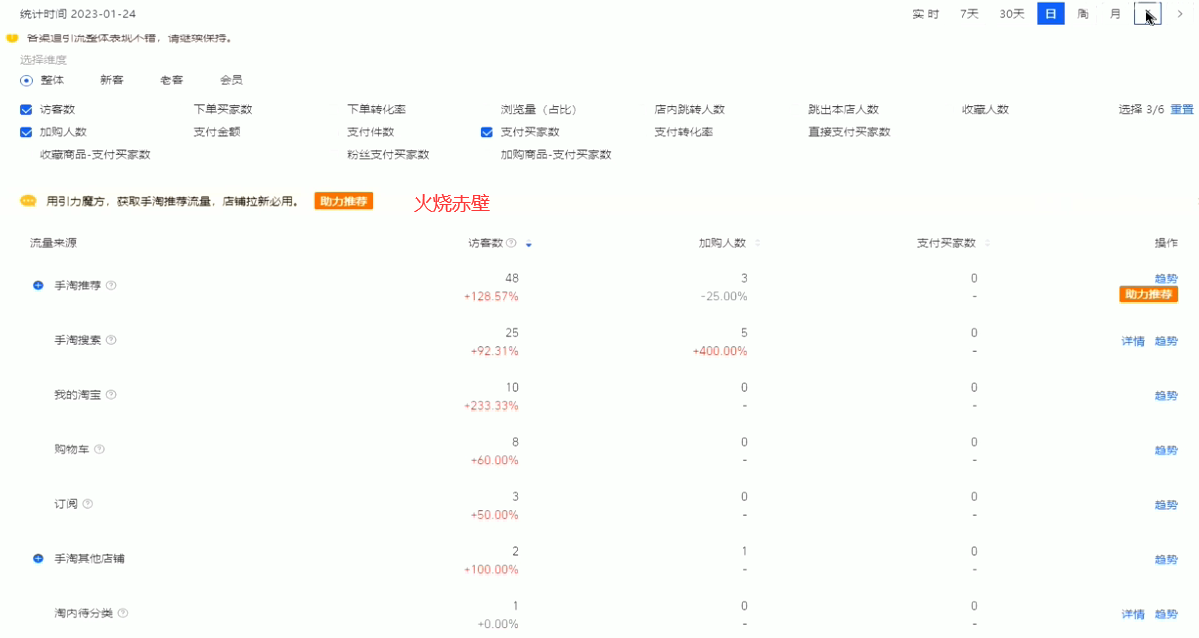Expand the 手淘推荐 traffic source row
The width and height of the screenshot is (1199, 638).
(38, 285)
